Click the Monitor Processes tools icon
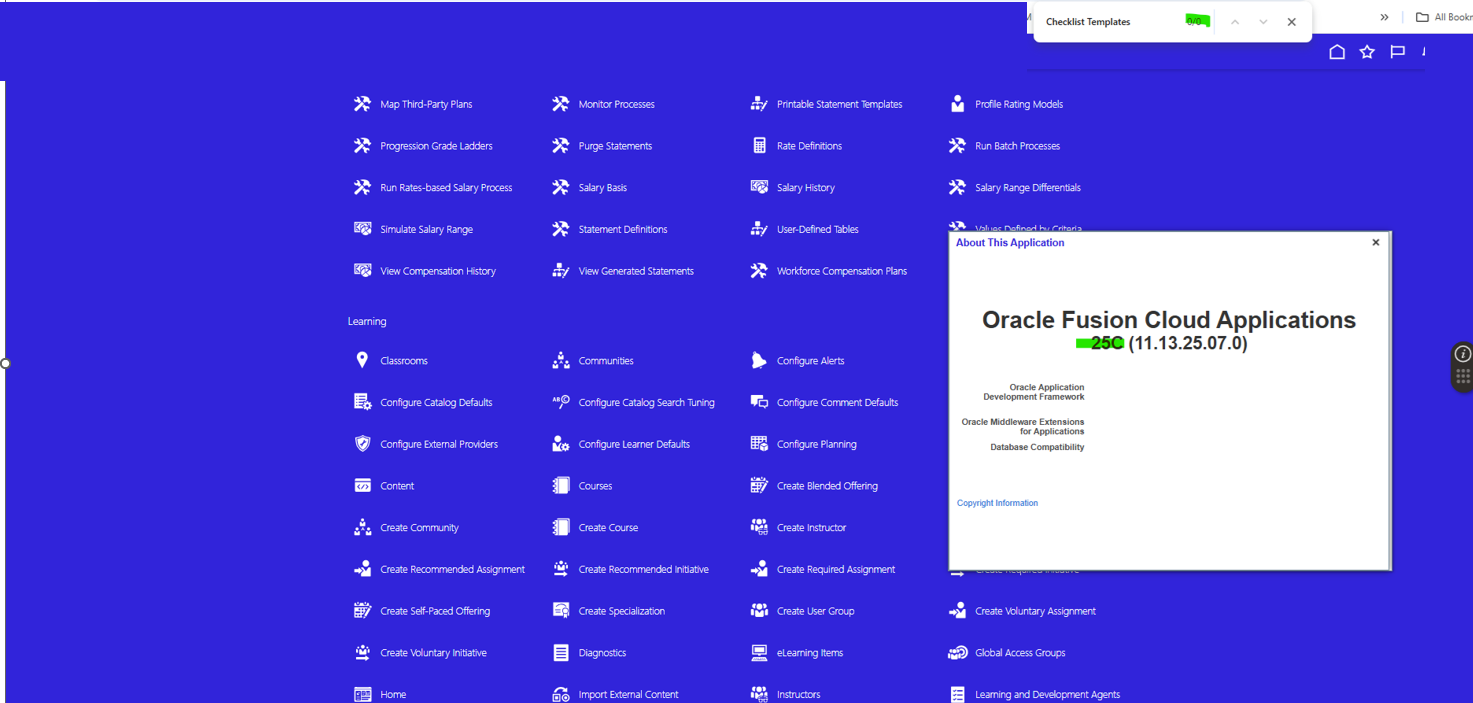1473x703 pixels. pos(560,104)
